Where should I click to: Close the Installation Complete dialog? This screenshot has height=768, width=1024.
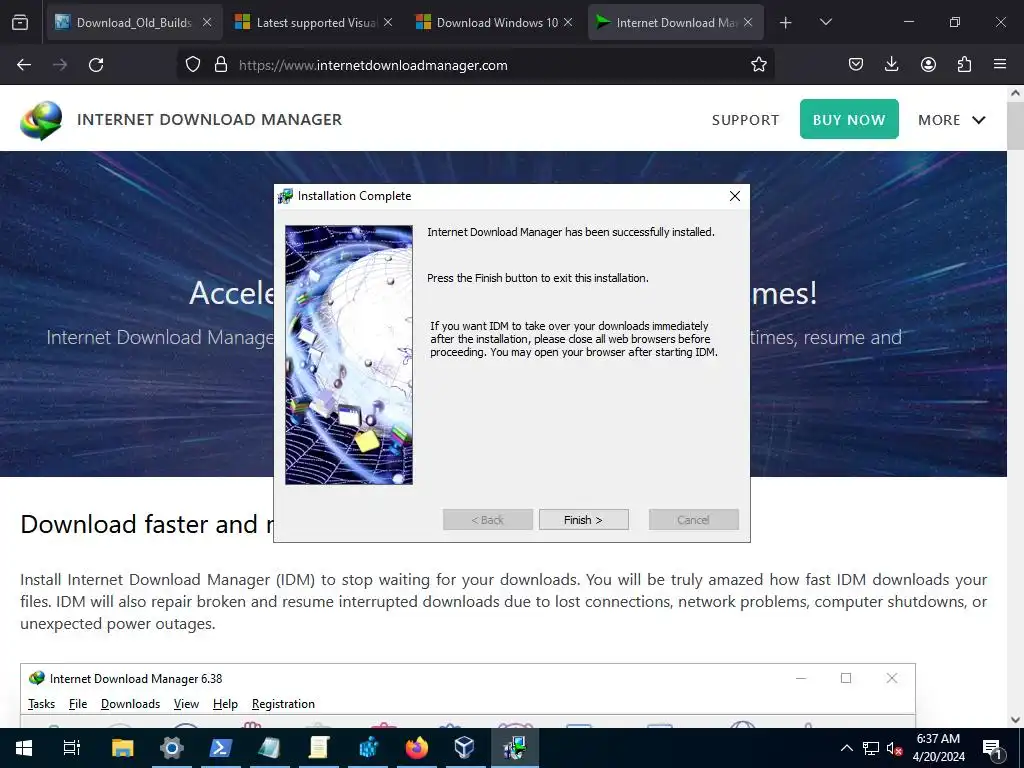(x=735, y=196)
